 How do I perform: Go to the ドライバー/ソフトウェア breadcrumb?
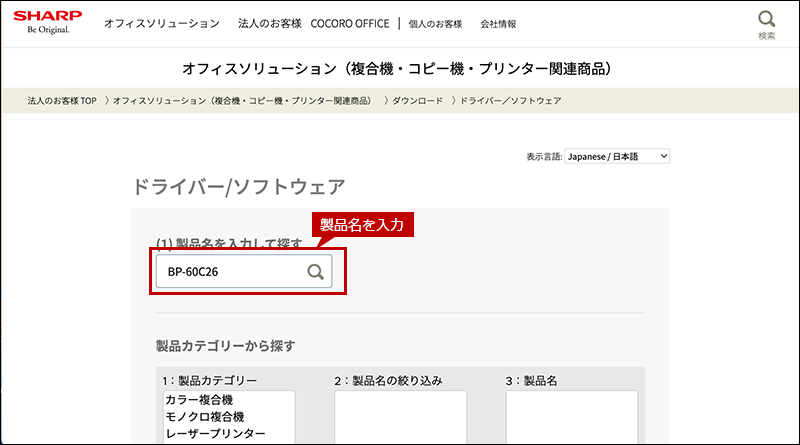click(511, 101)
